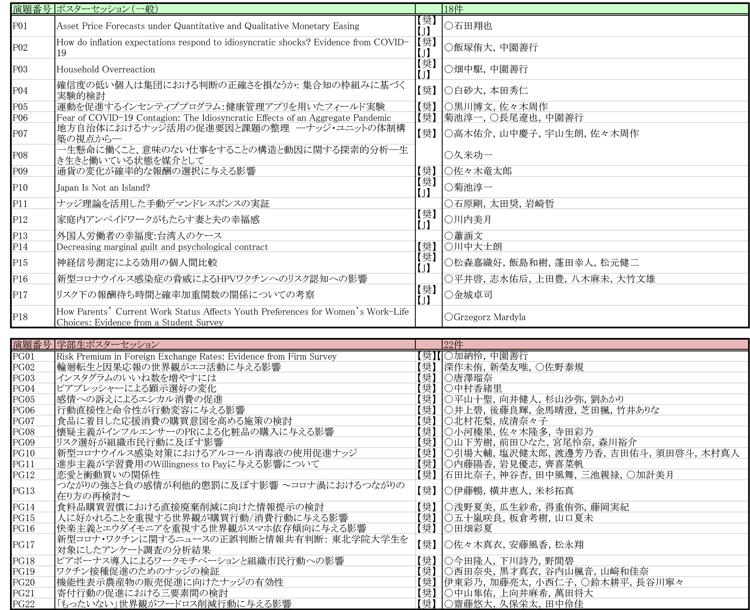Select the PG03 'インスタグラムのいいね数を増やすには' title
Viewport: 750px width, 610px height.
[x=136, y=377]
